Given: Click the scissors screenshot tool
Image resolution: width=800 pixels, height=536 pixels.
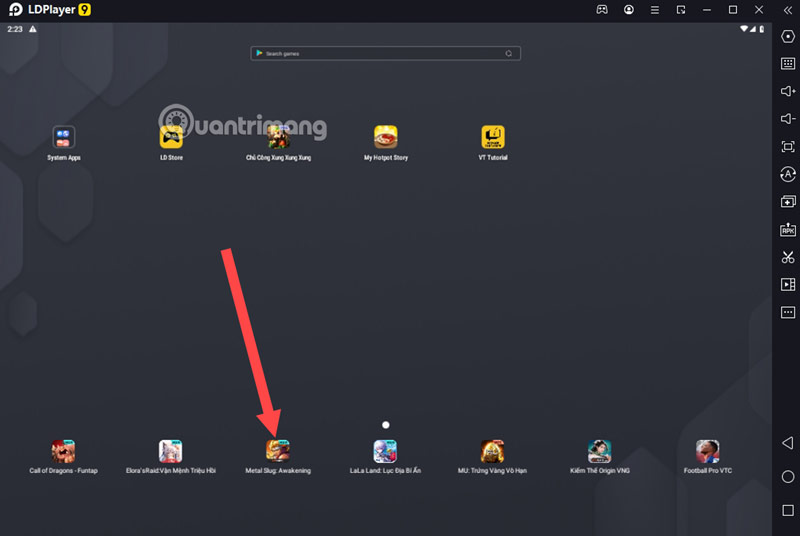Looking at the screenshot, I should (x=788, y=257).
